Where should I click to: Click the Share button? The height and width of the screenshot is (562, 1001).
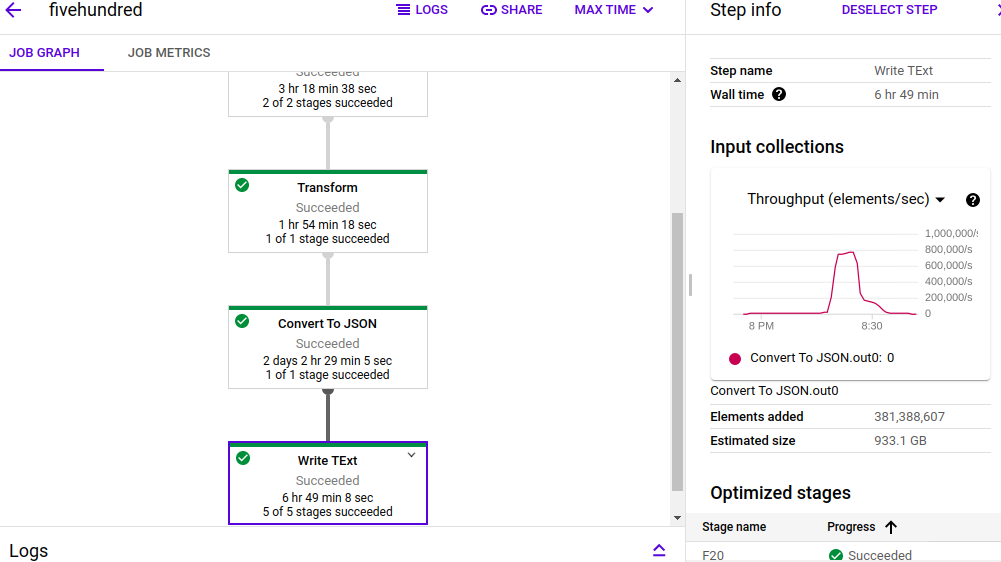pos(511,10)
